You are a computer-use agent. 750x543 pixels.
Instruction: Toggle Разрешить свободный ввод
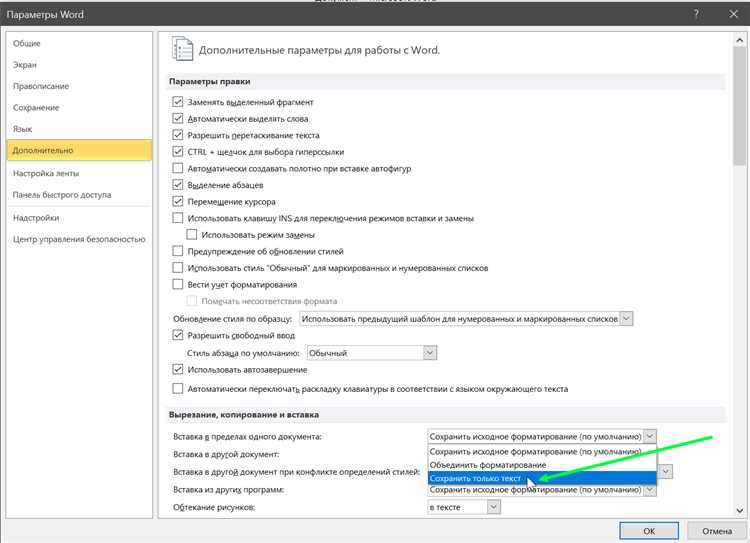(177, 335)
